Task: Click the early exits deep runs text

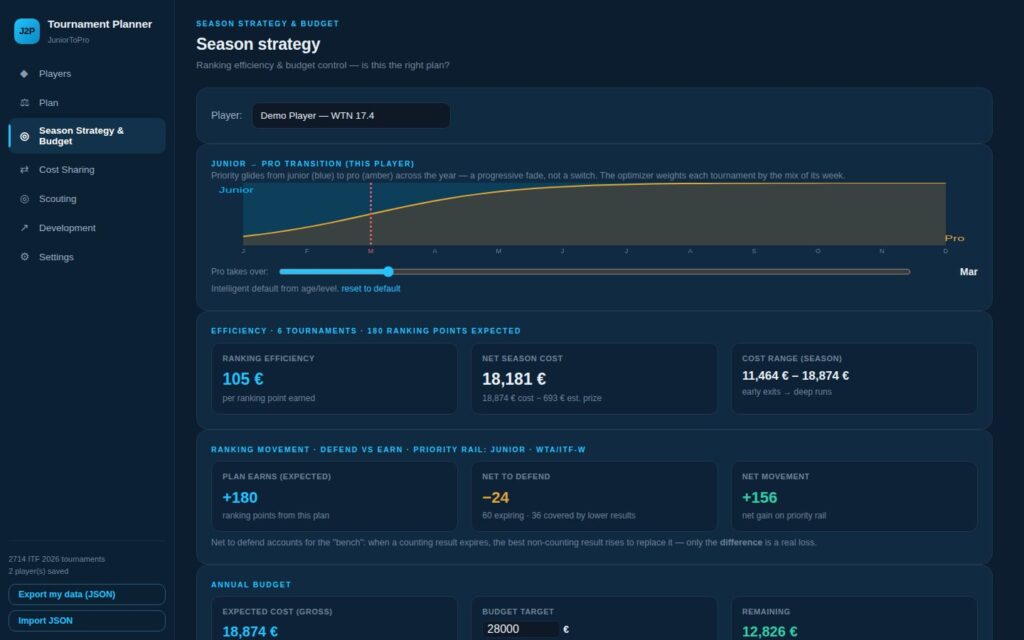Action: tap(786, 392)
